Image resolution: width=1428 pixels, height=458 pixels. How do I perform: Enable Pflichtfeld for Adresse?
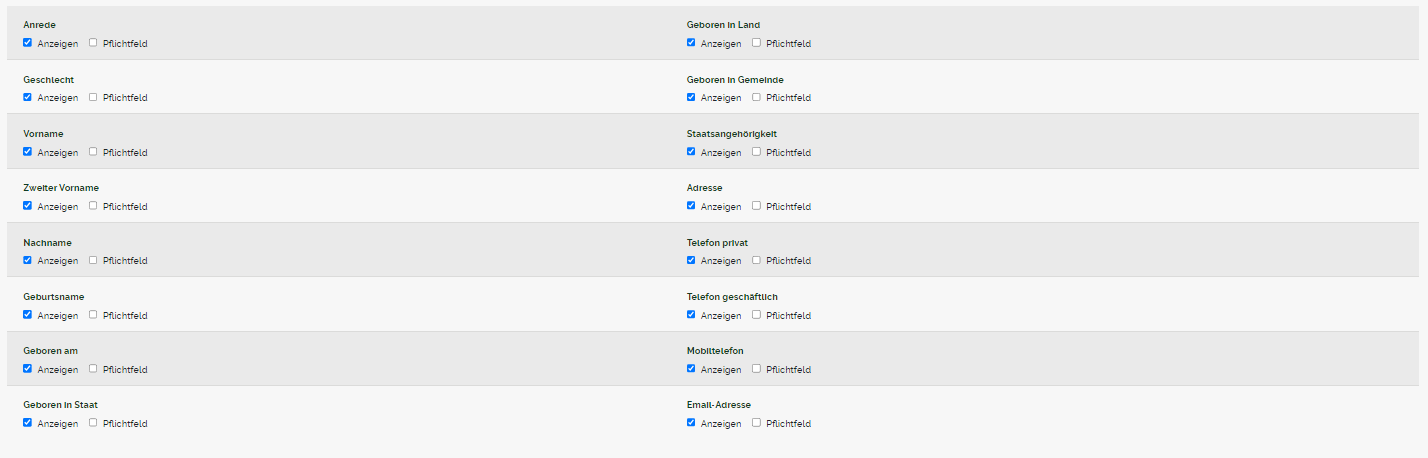757,206
